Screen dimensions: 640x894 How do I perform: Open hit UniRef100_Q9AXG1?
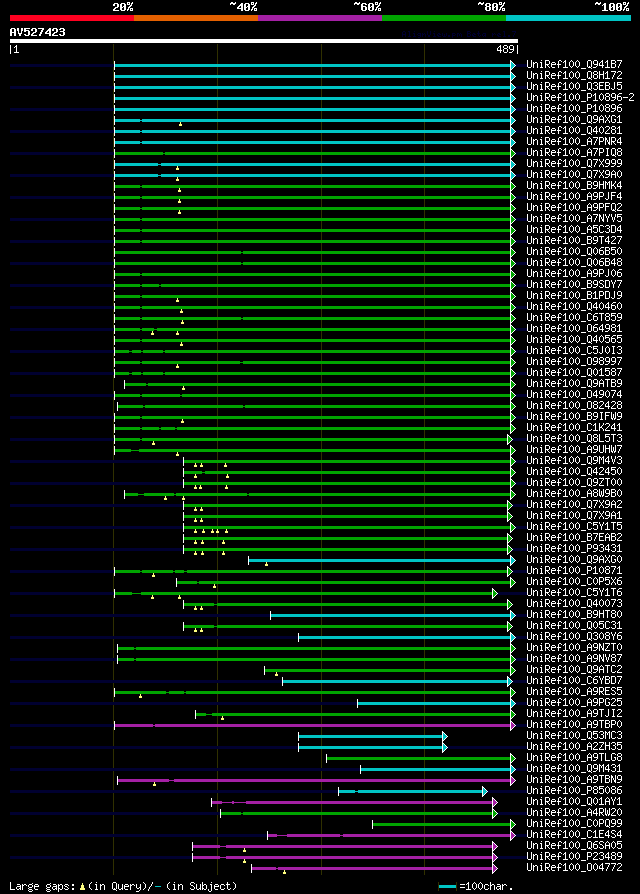[x=574, y=120]
